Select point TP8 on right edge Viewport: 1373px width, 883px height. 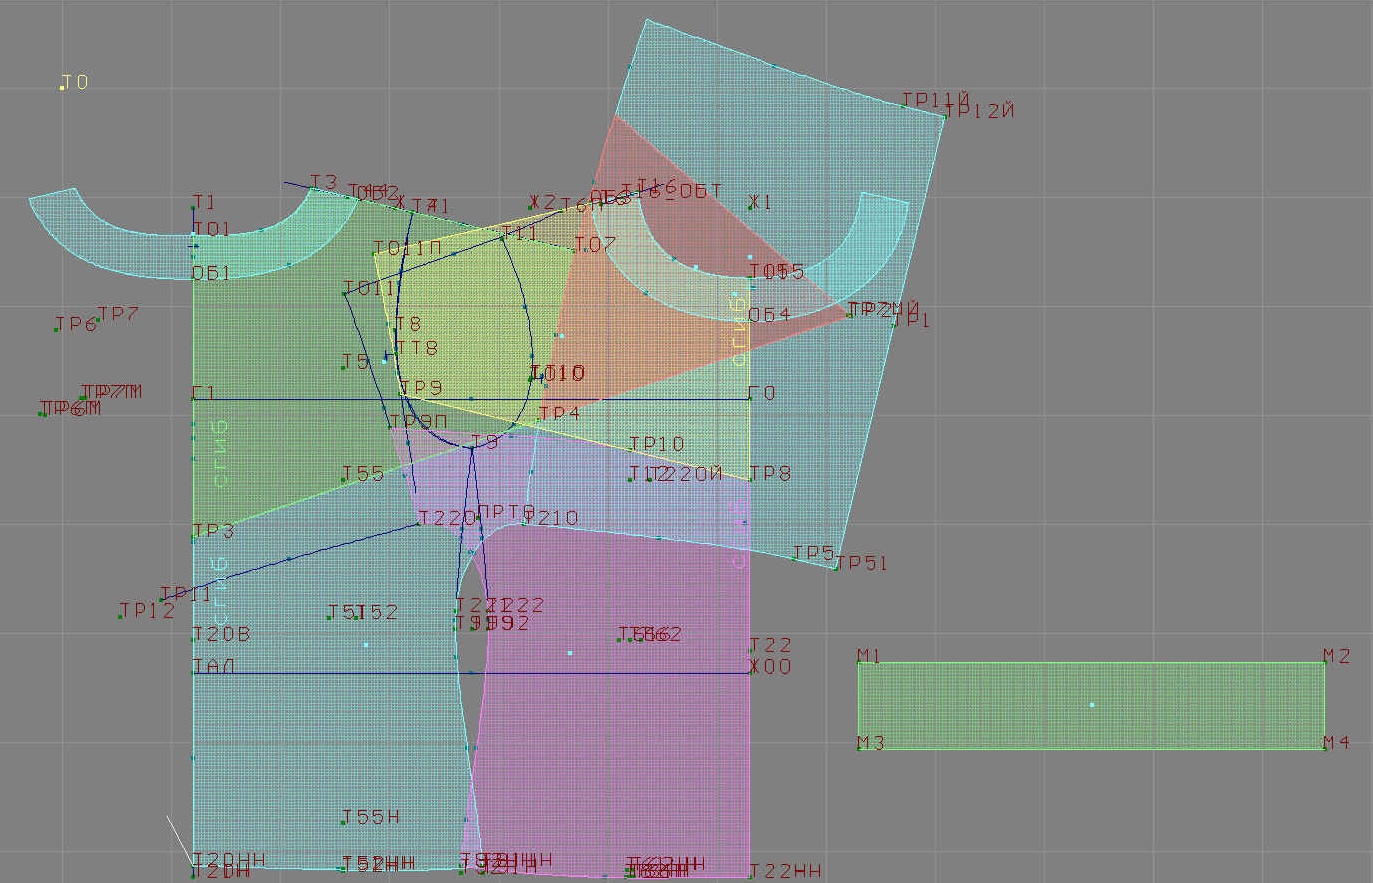click(x=751, y=480)
